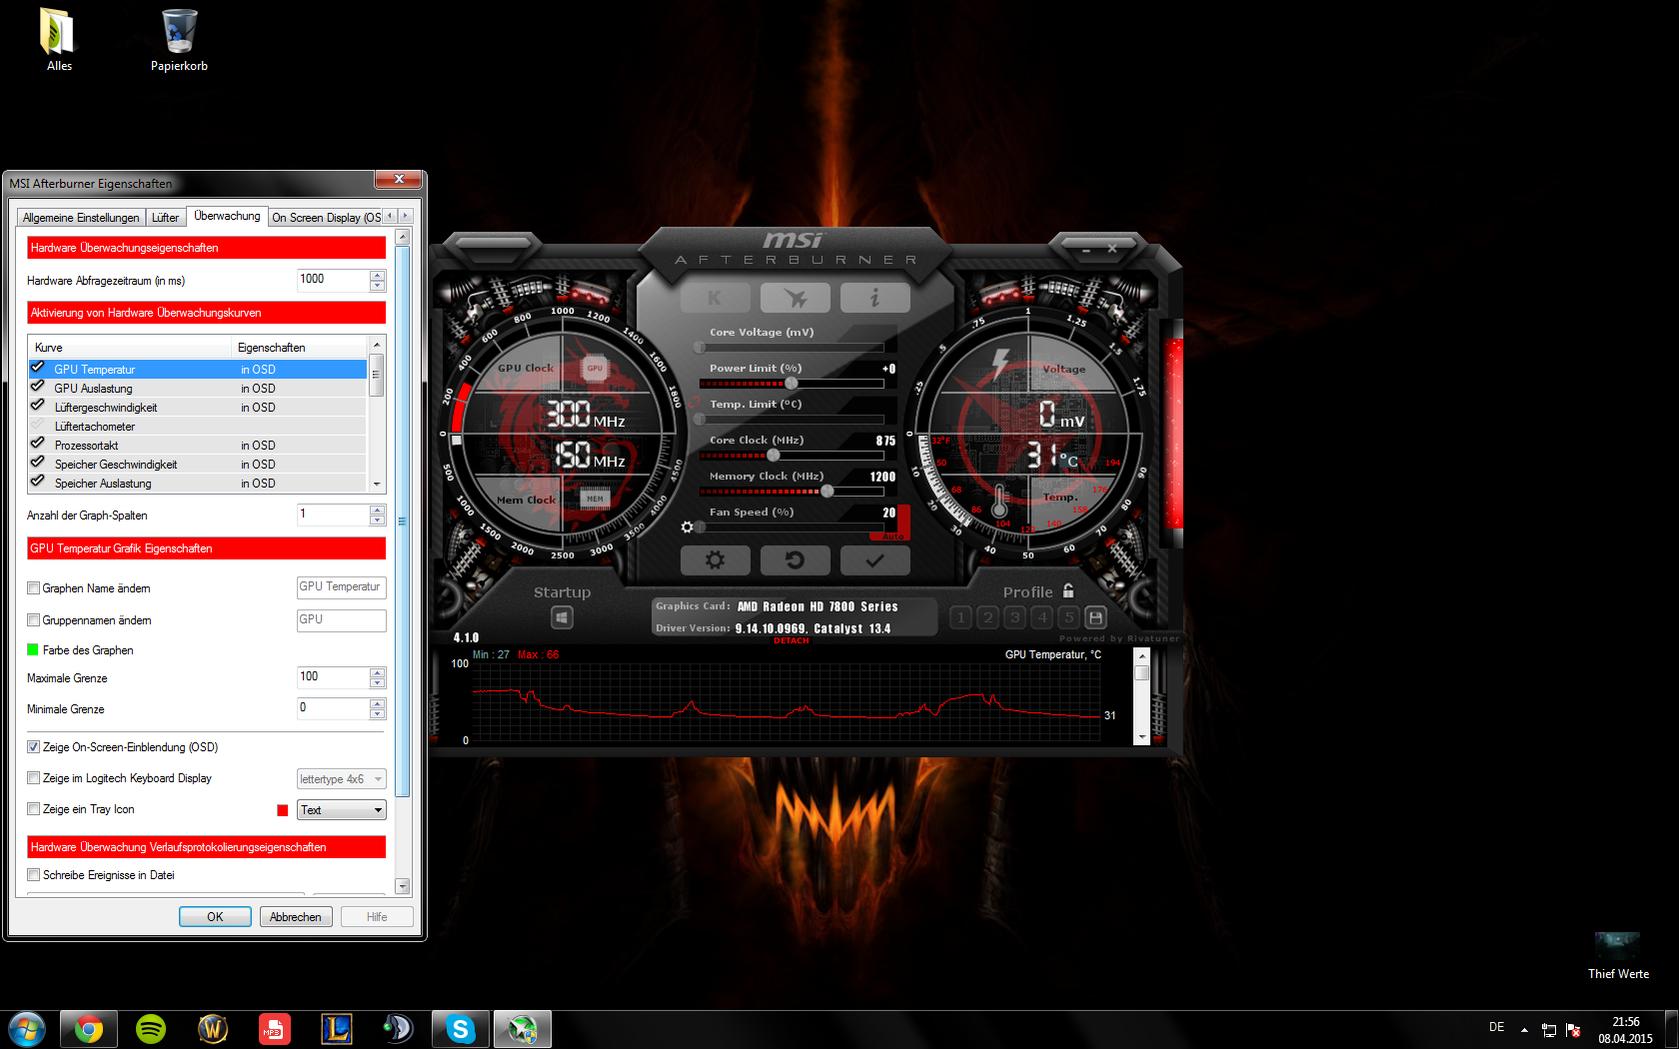
Task: Click the Hardware Abfragezeitraum input field
Action: point(333,280)
